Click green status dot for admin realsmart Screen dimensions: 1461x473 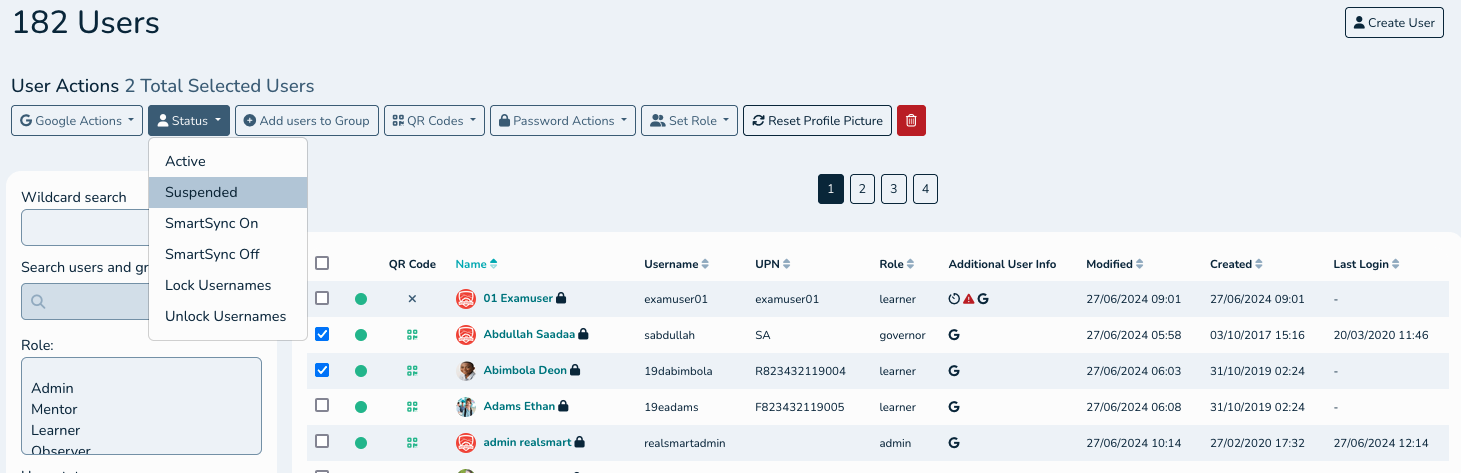click(x=361, y=443)
